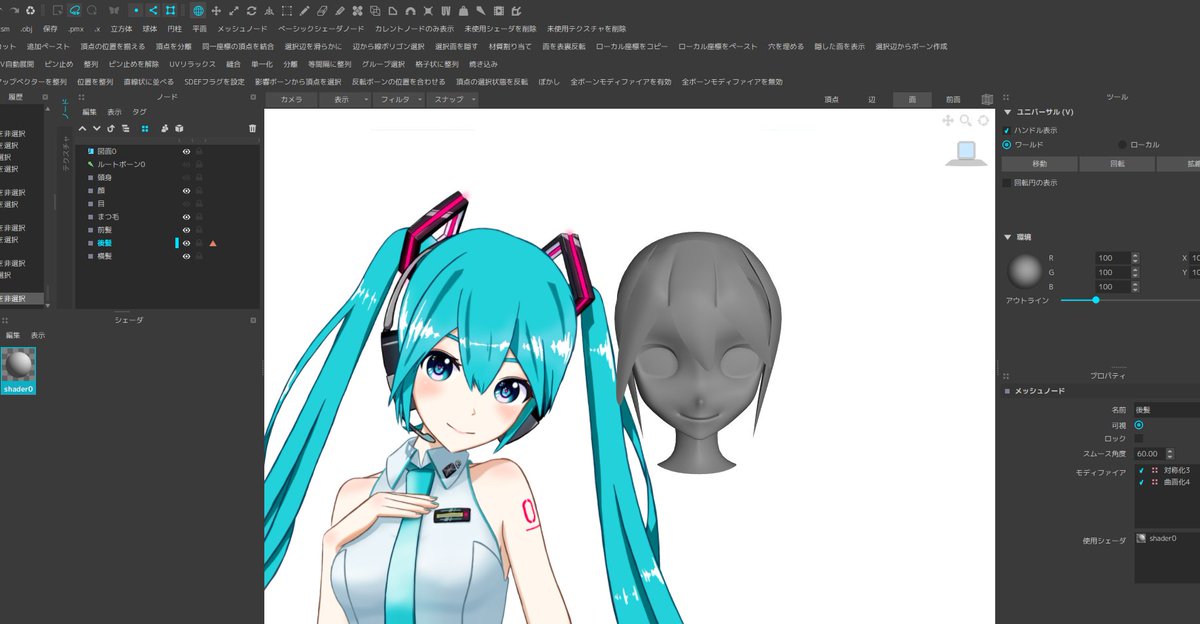The height and width of the screenshot is (624, 1200).
Task: Move node down with down-arrow icon
Action: (96, 128)
